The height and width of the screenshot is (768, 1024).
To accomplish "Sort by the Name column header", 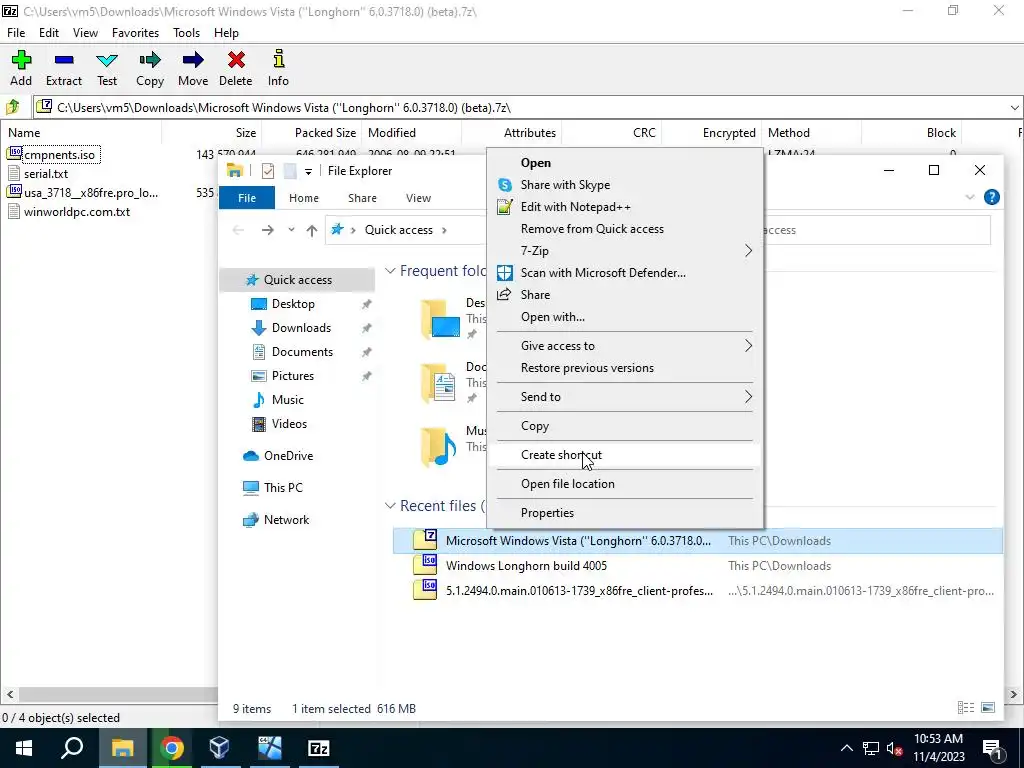I will (24, 133).
